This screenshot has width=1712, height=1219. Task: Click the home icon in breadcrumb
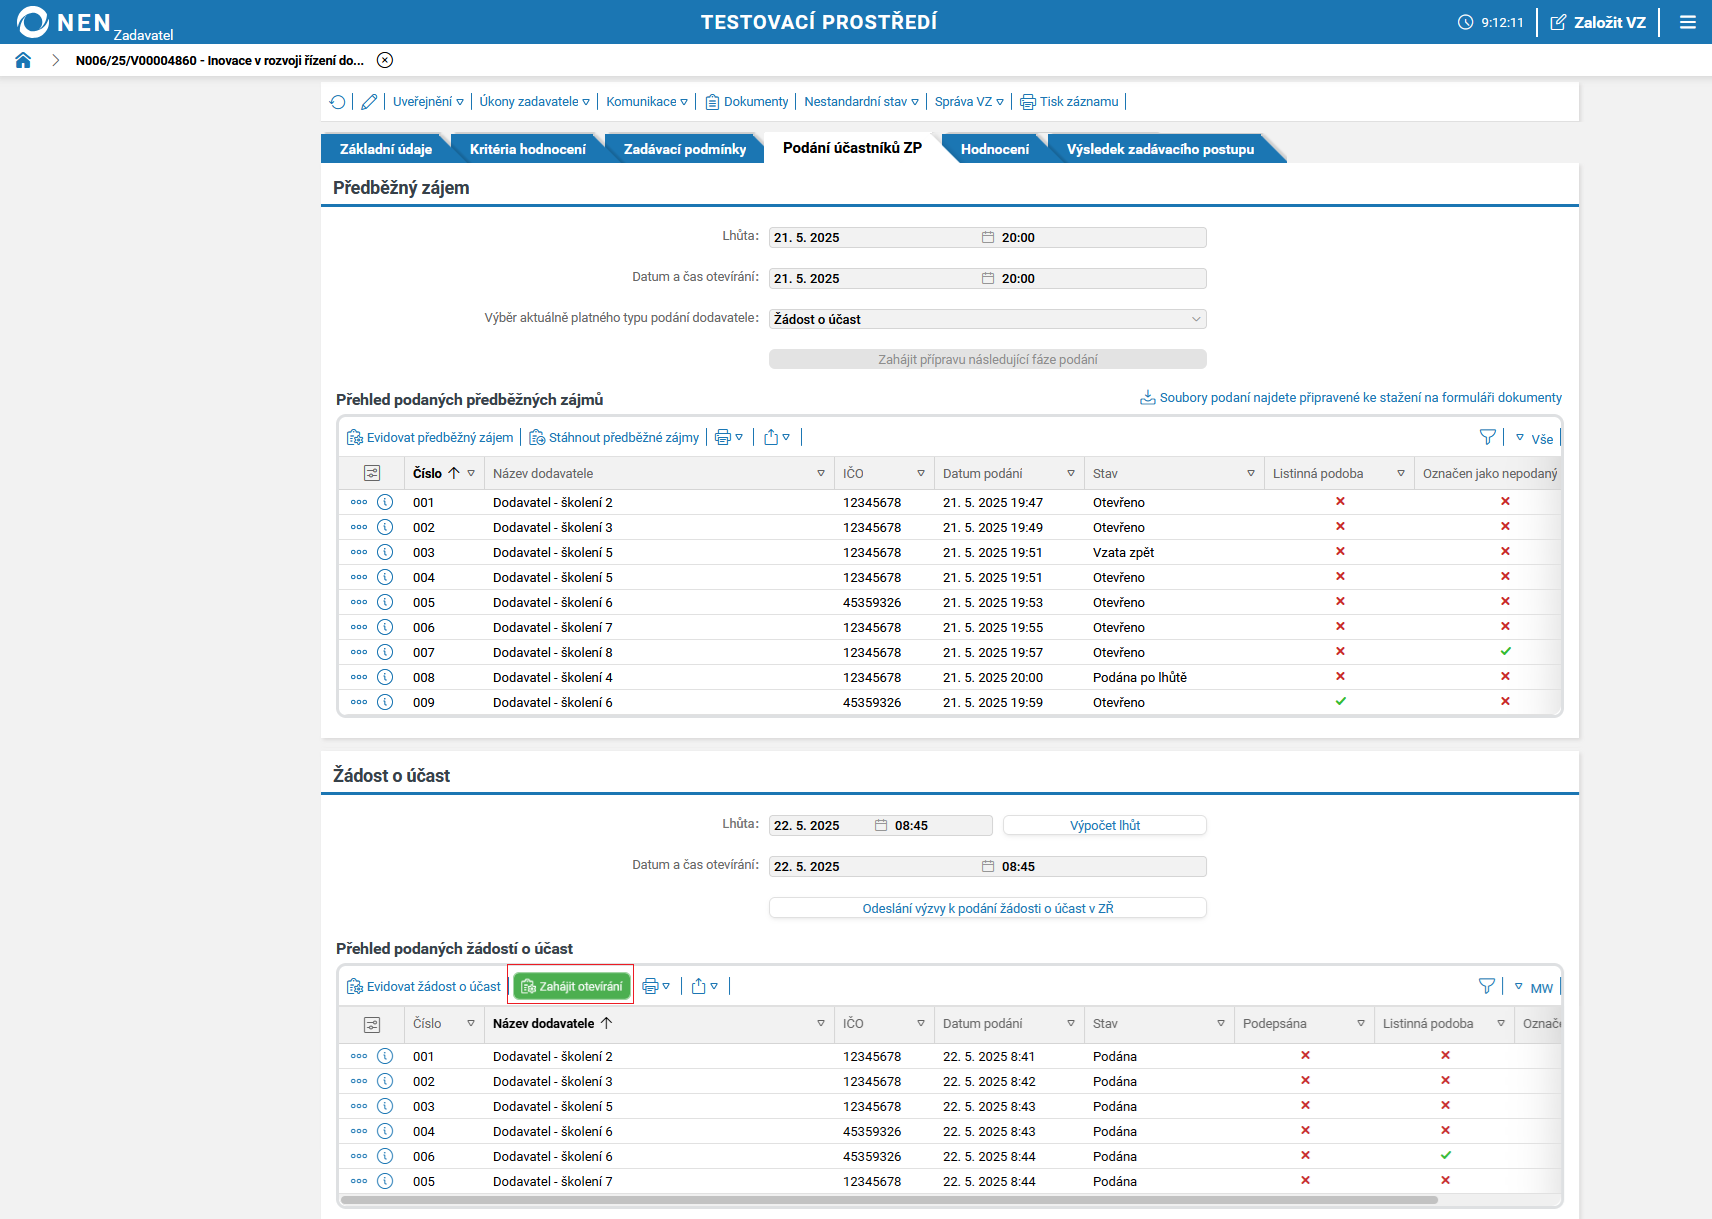pyautogui.click(x=23, y=60)
